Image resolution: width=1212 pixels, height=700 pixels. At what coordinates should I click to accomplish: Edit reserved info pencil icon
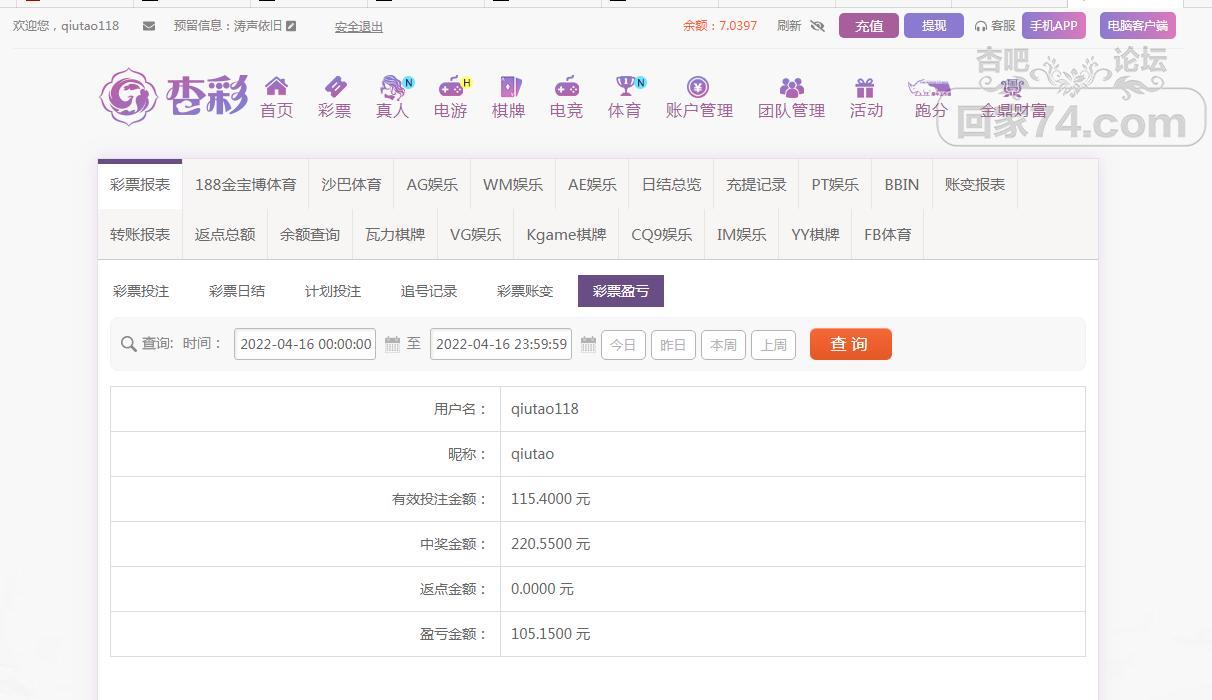point(291,26)
